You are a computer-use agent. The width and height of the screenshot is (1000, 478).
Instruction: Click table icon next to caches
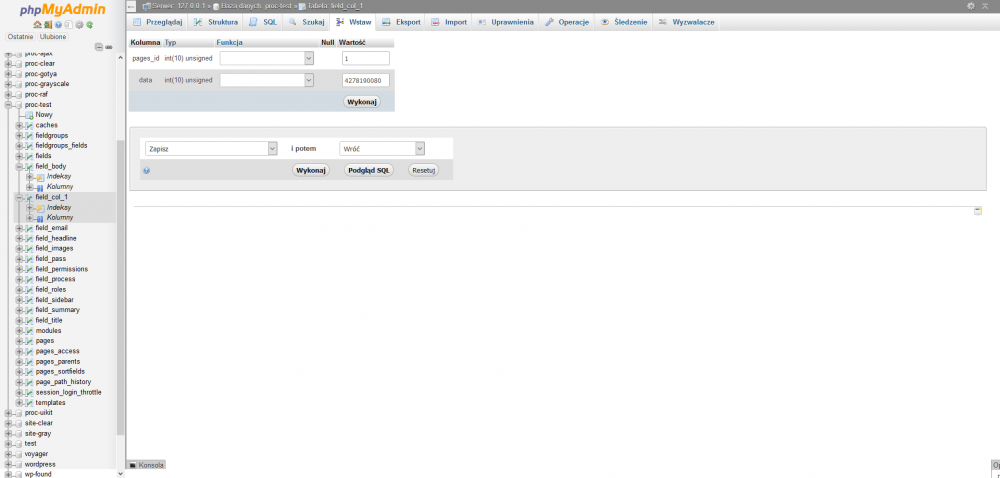pos(29,126)
